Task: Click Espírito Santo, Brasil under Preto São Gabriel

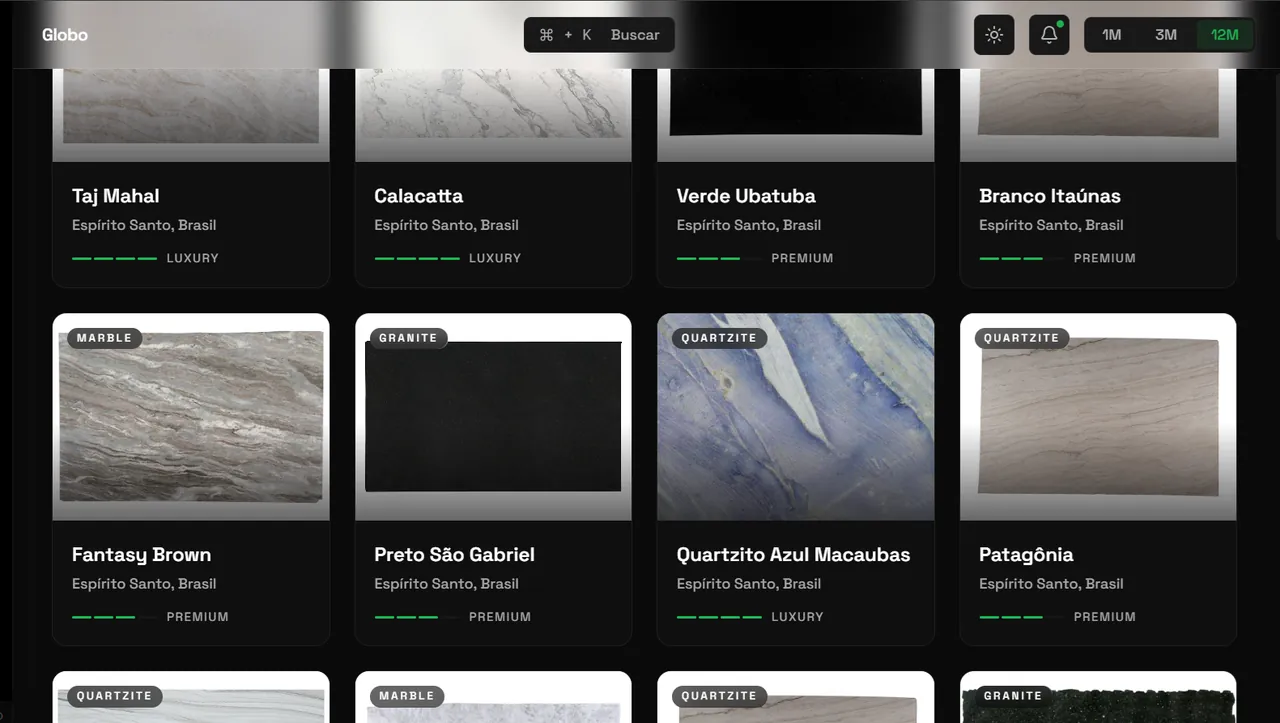Action: pos(447,584)
